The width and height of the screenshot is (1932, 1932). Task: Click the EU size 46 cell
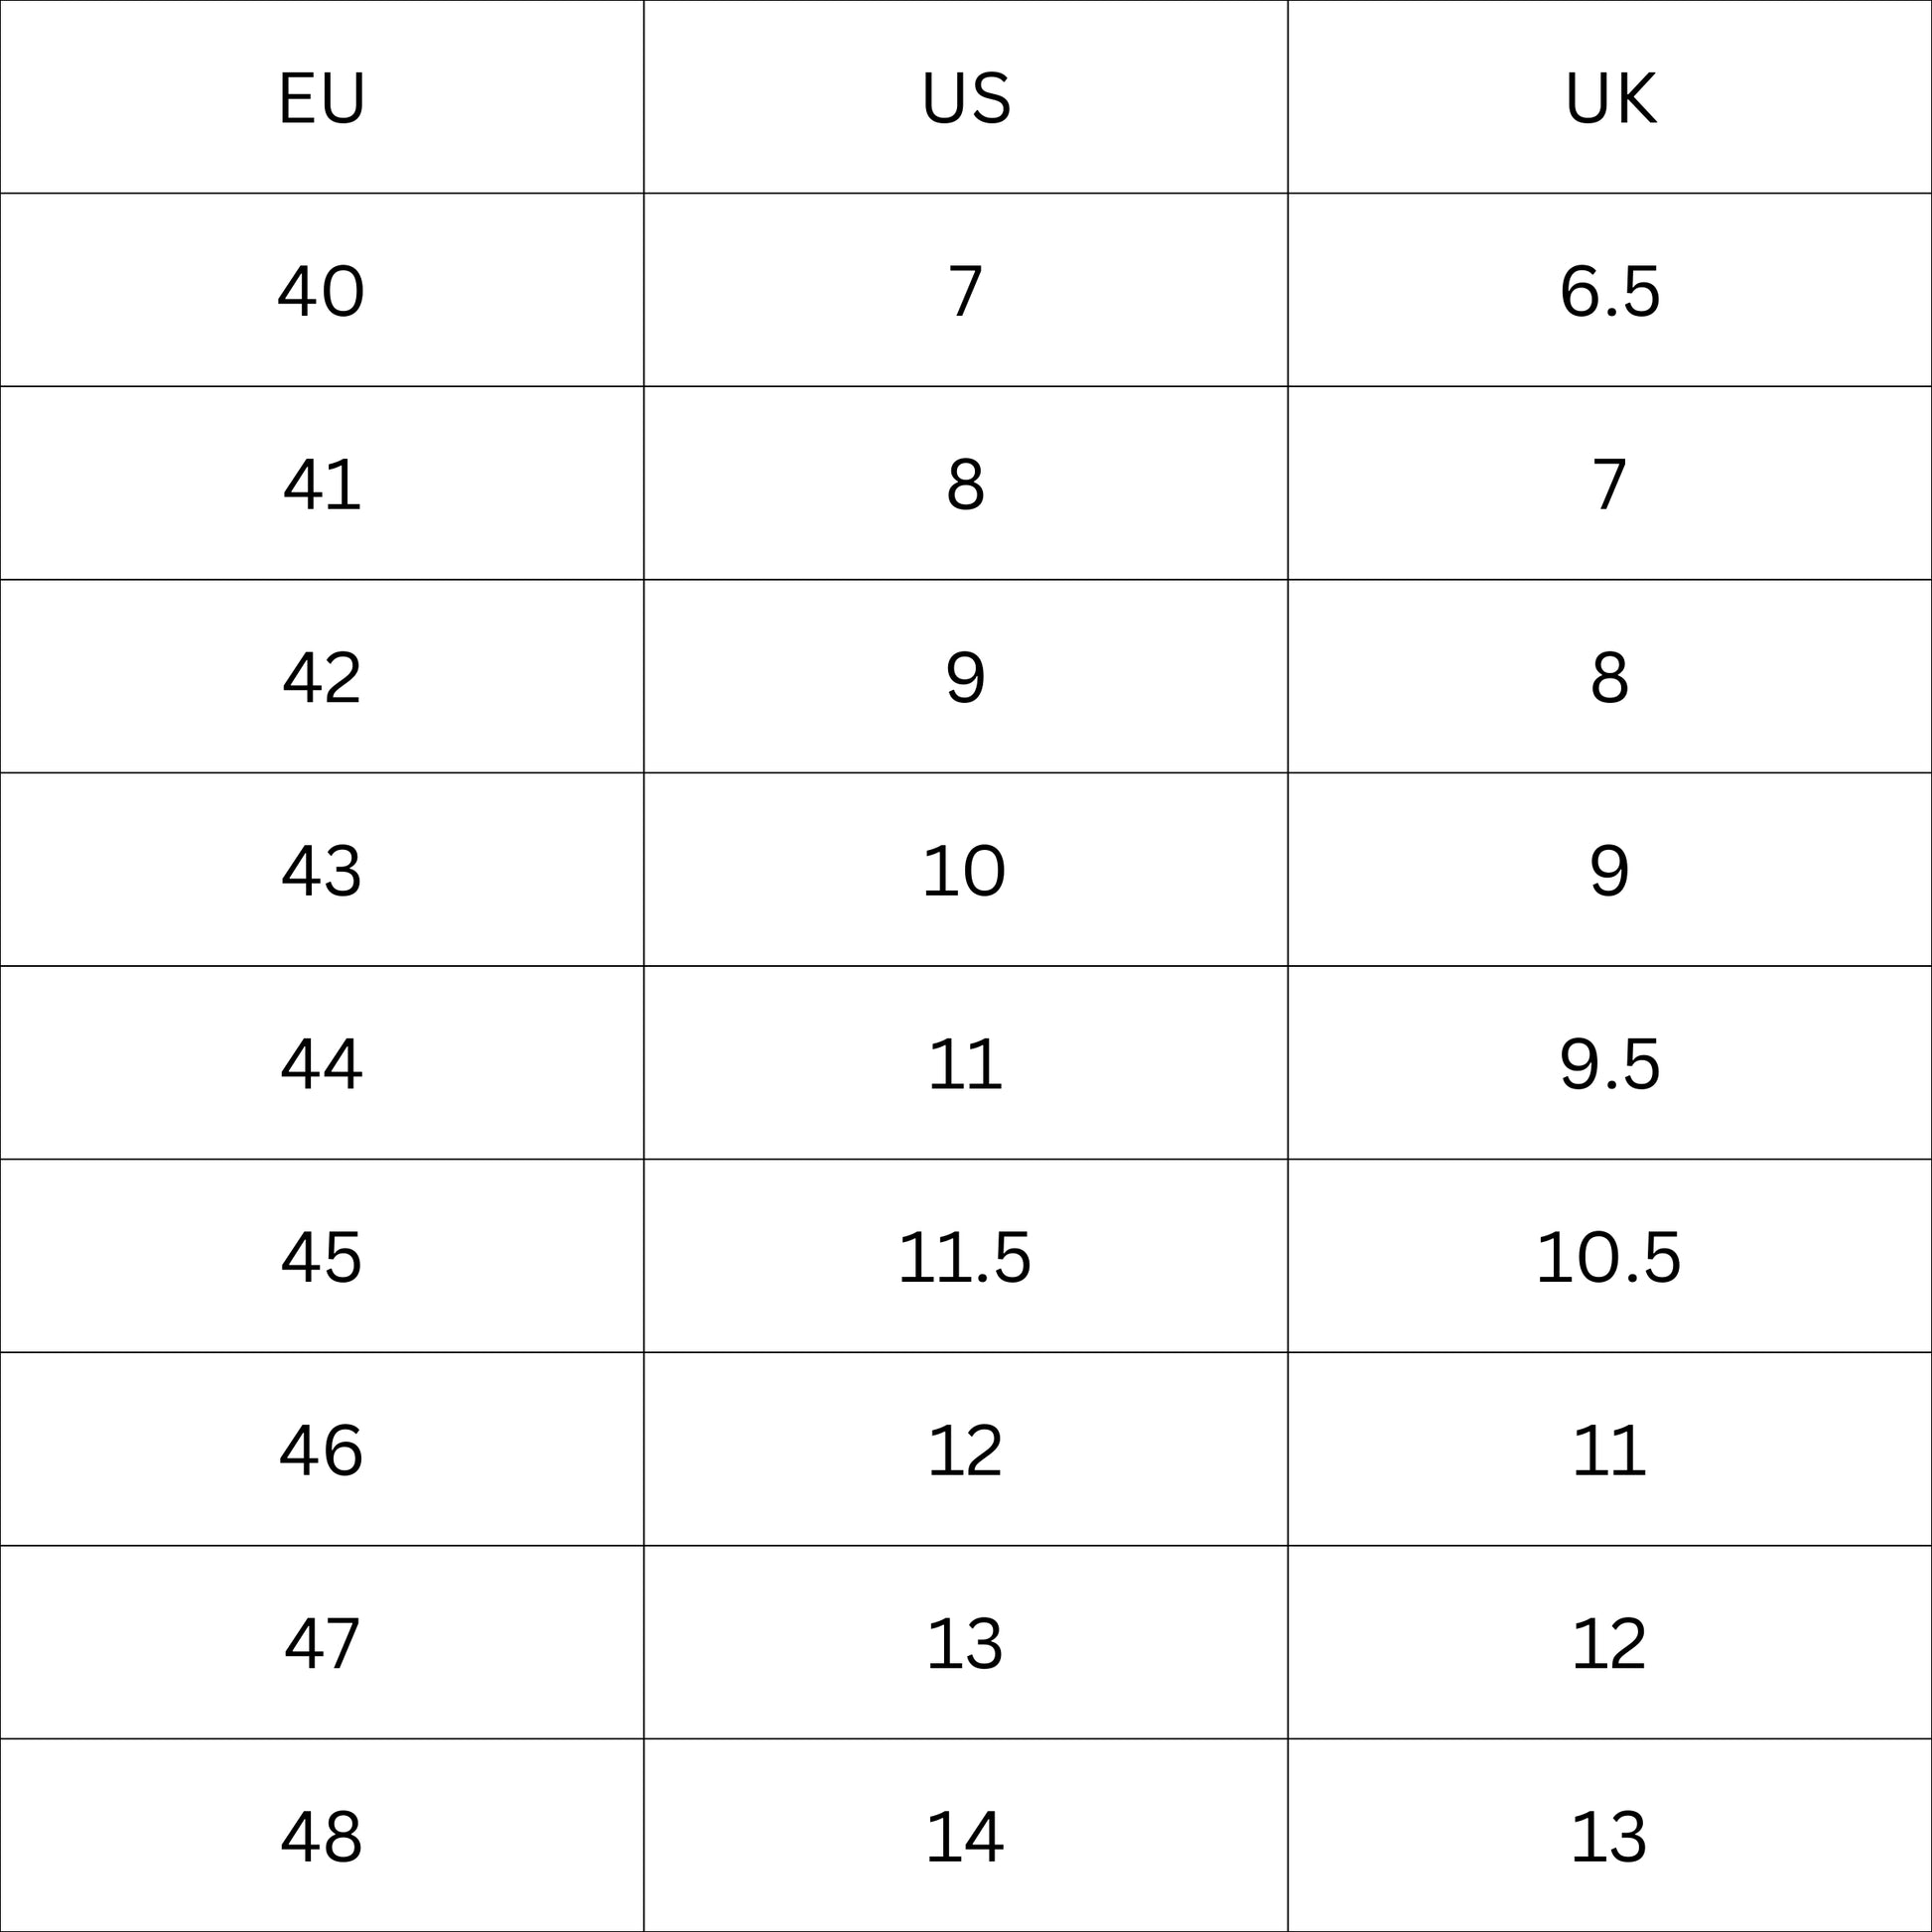point(321,1450)
